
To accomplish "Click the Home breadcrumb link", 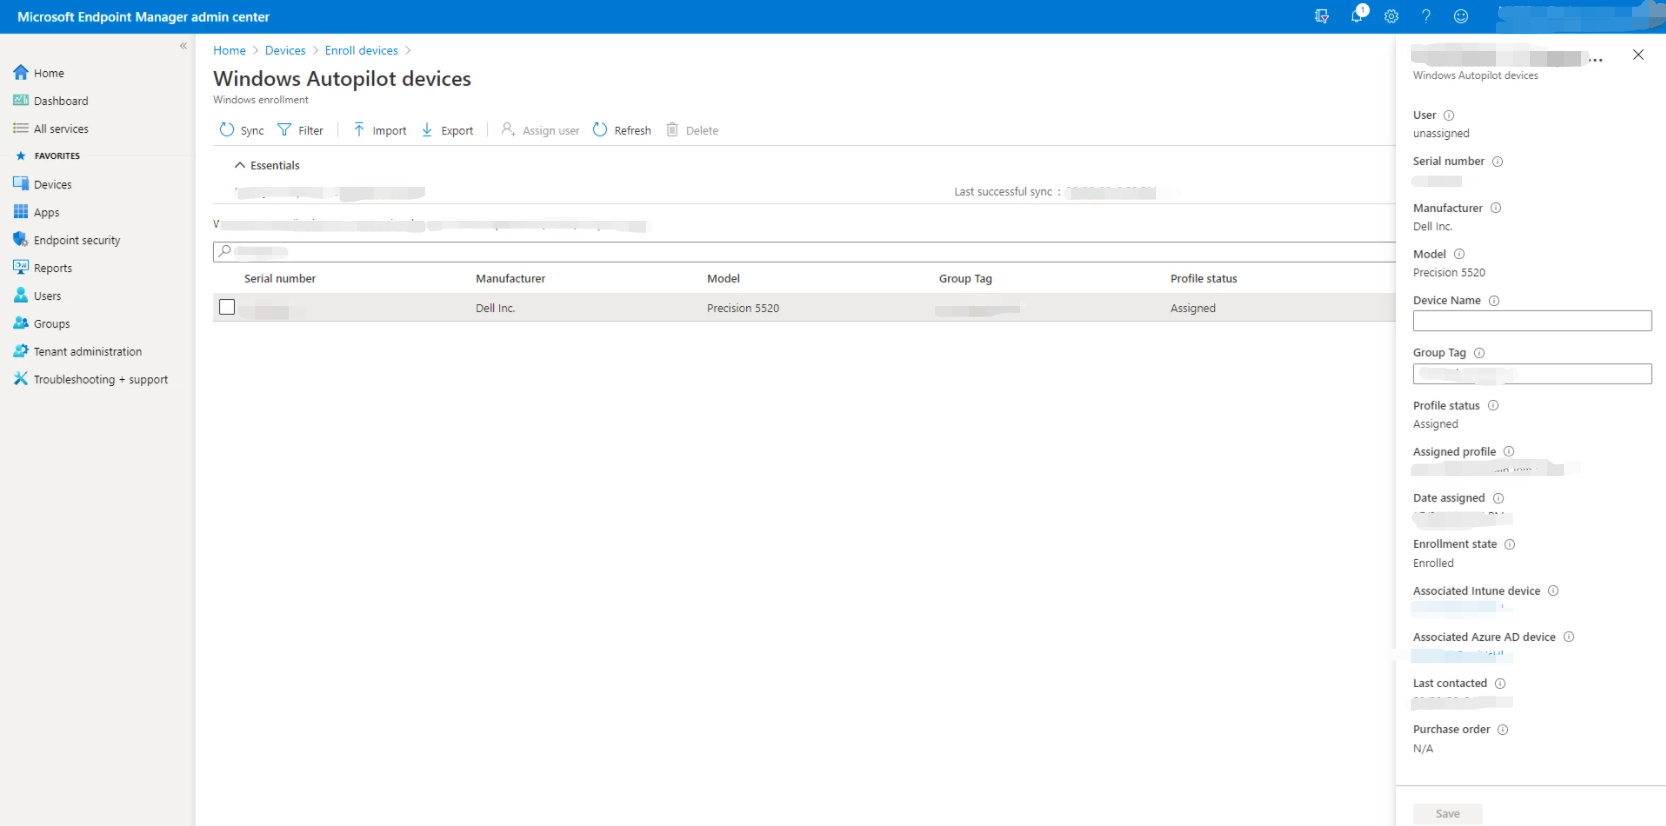I will coord(229,51).
